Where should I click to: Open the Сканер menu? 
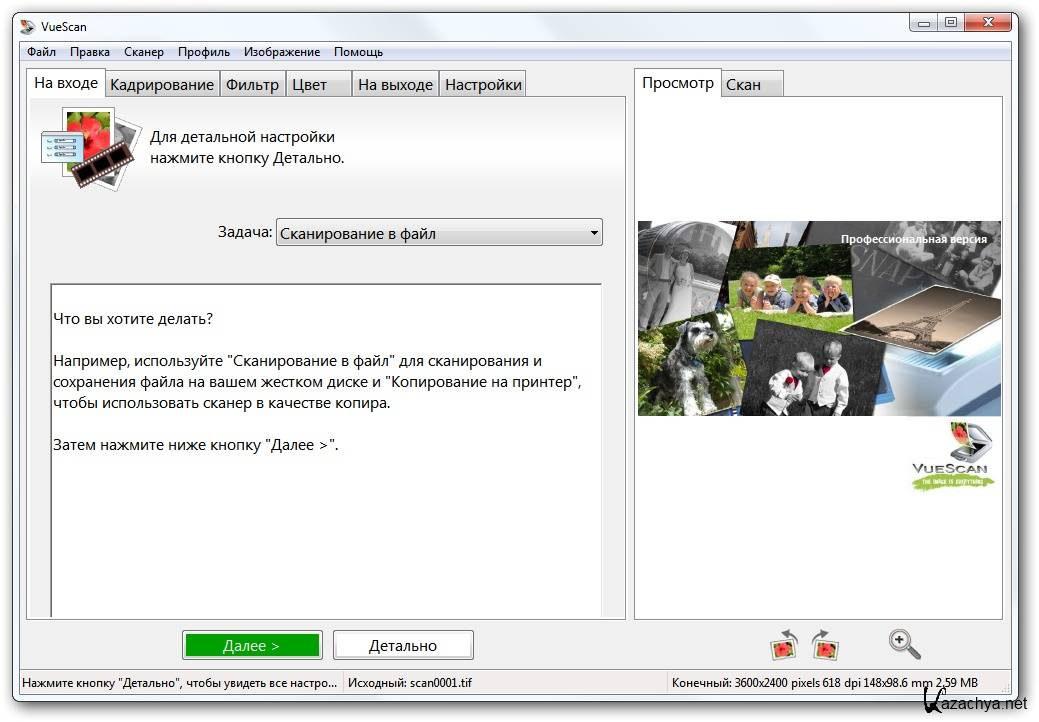pos(144,52)
